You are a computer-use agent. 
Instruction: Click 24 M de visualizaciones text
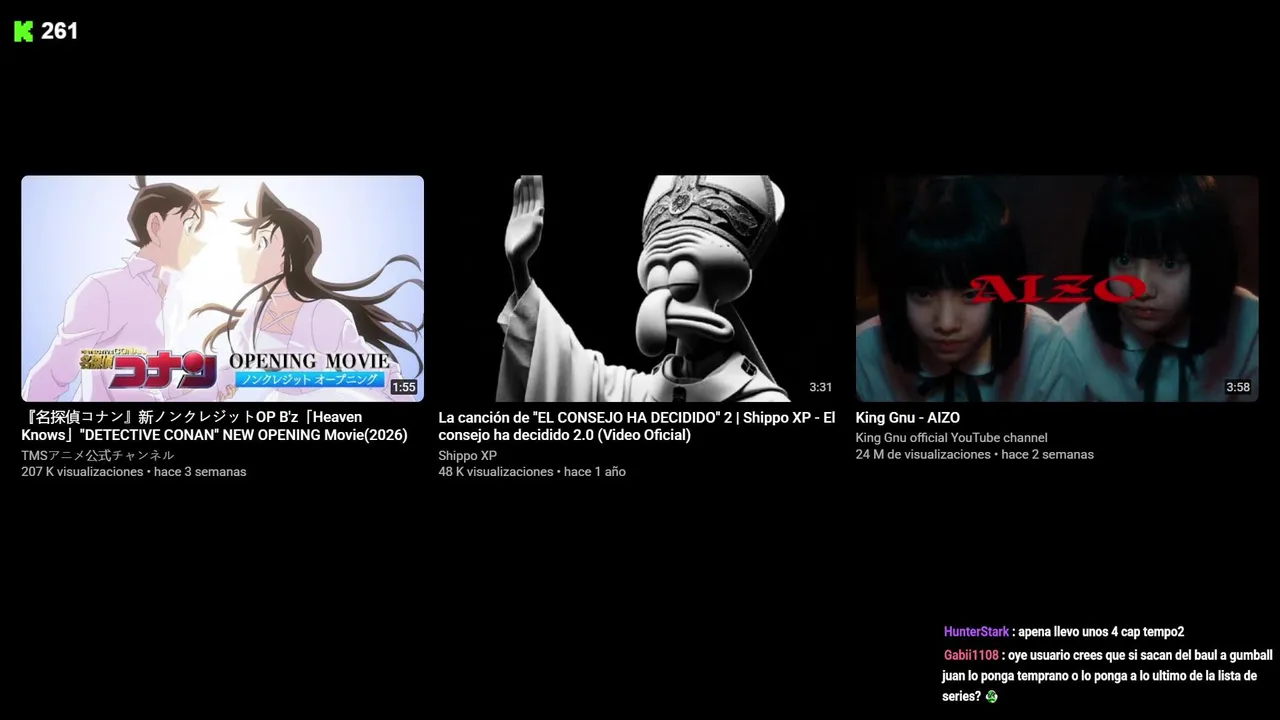(923, 455)
